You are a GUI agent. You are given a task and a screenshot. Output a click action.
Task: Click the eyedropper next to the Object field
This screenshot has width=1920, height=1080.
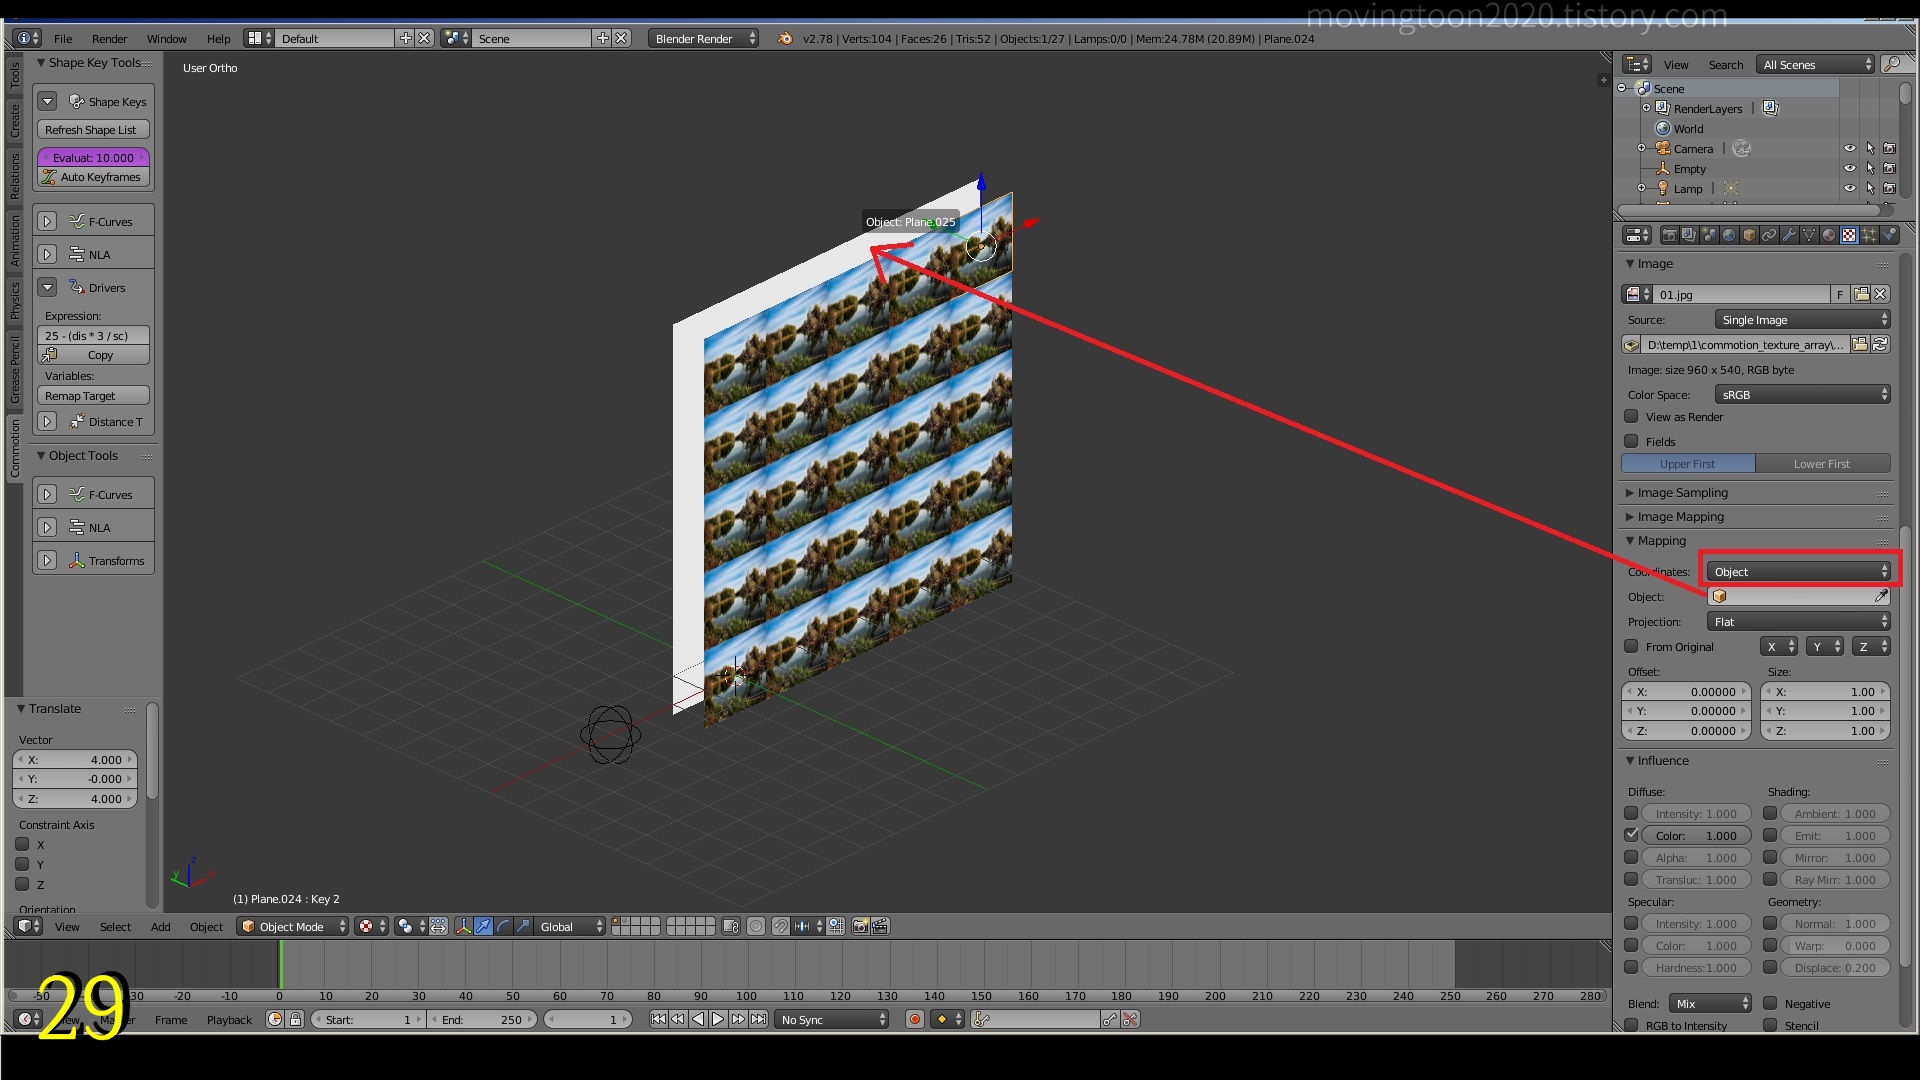point(1880,596)
